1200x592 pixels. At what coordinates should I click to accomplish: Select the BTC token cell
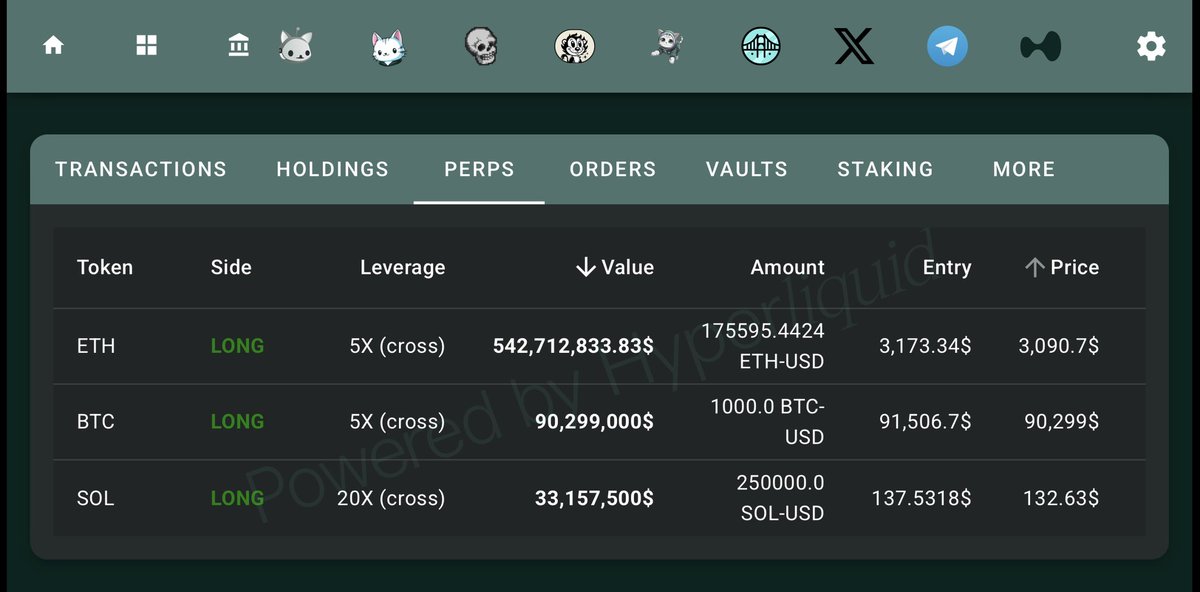coord(96,422)
